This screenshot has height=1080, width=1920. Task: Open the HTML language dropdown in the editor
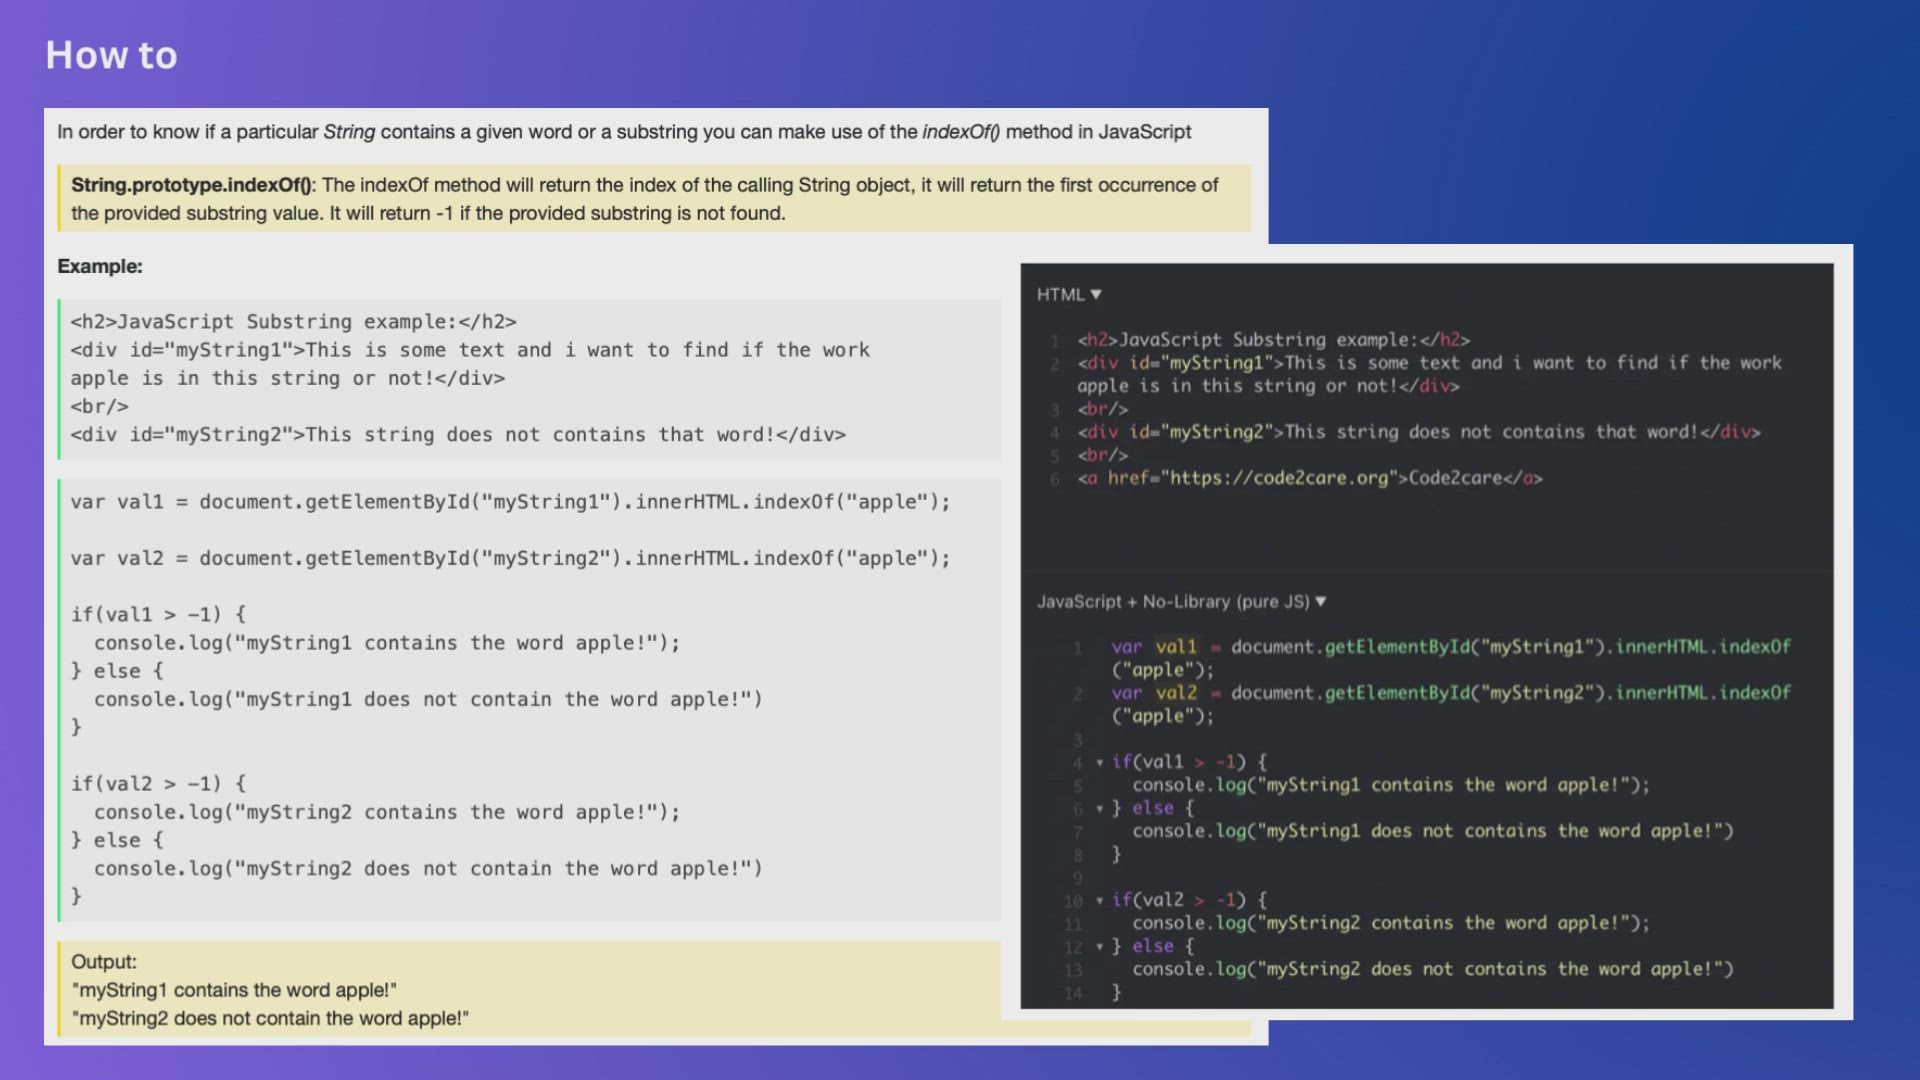pyautogui.click(x=1069, y=294)
